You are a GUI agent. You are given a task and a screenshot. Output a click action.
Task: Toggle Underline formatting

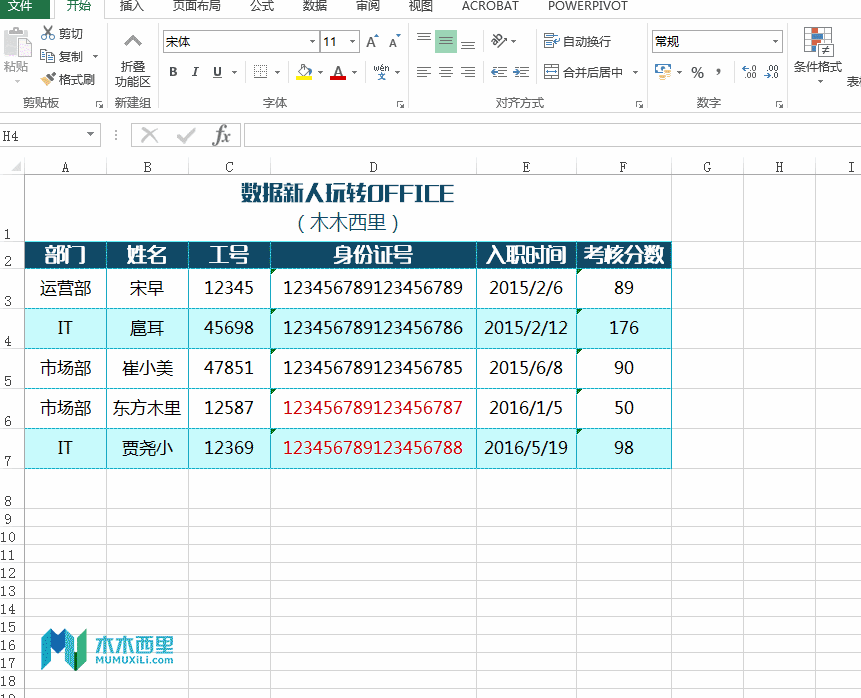point(217,72)
